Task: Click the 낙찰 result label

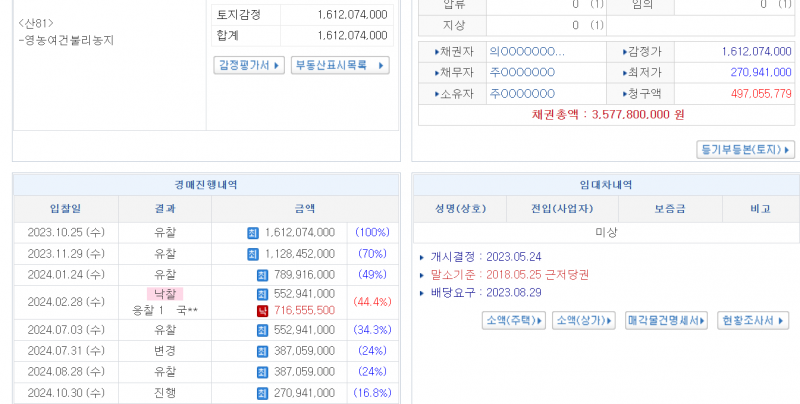Action: pyautogui.click(x=165, y=293)
